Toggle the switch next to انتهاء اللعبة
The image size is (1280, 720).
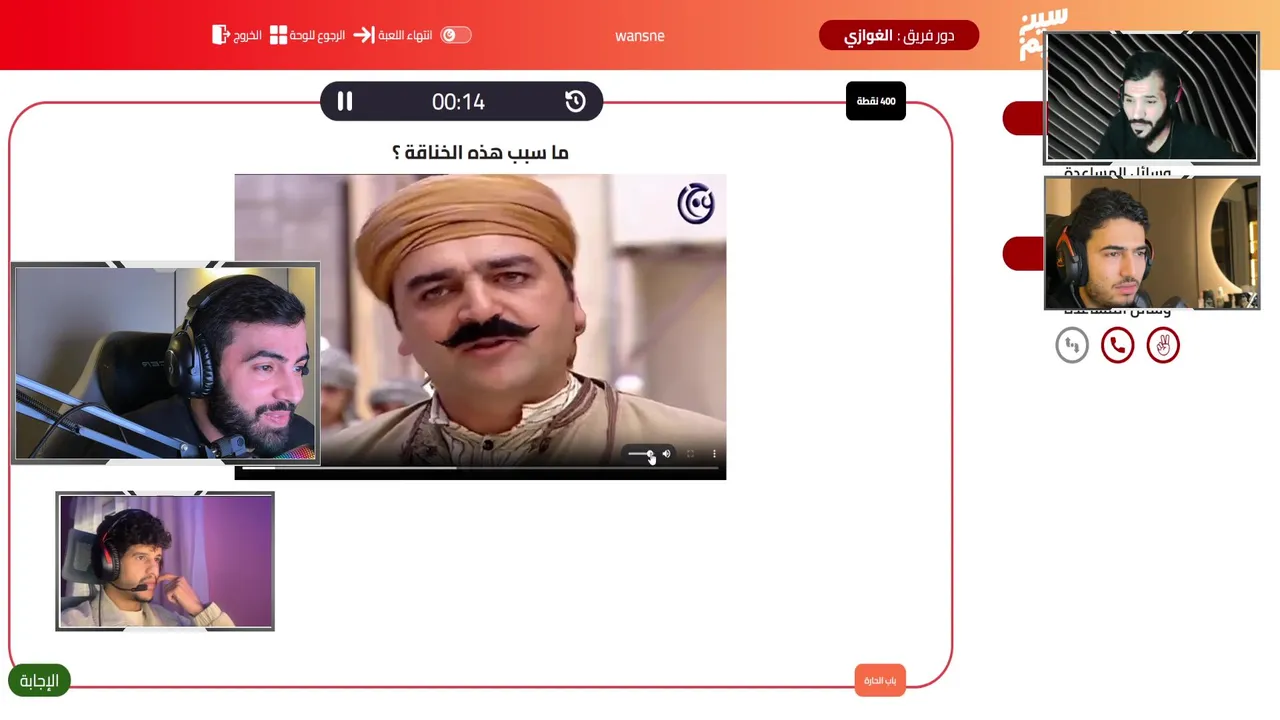coord(456,35)
